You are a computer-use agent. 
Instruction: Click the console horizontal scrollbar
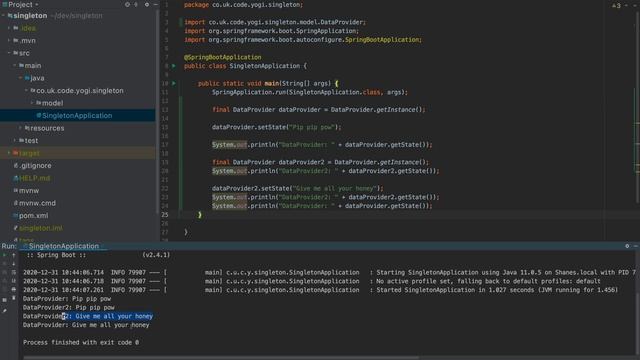220,358
